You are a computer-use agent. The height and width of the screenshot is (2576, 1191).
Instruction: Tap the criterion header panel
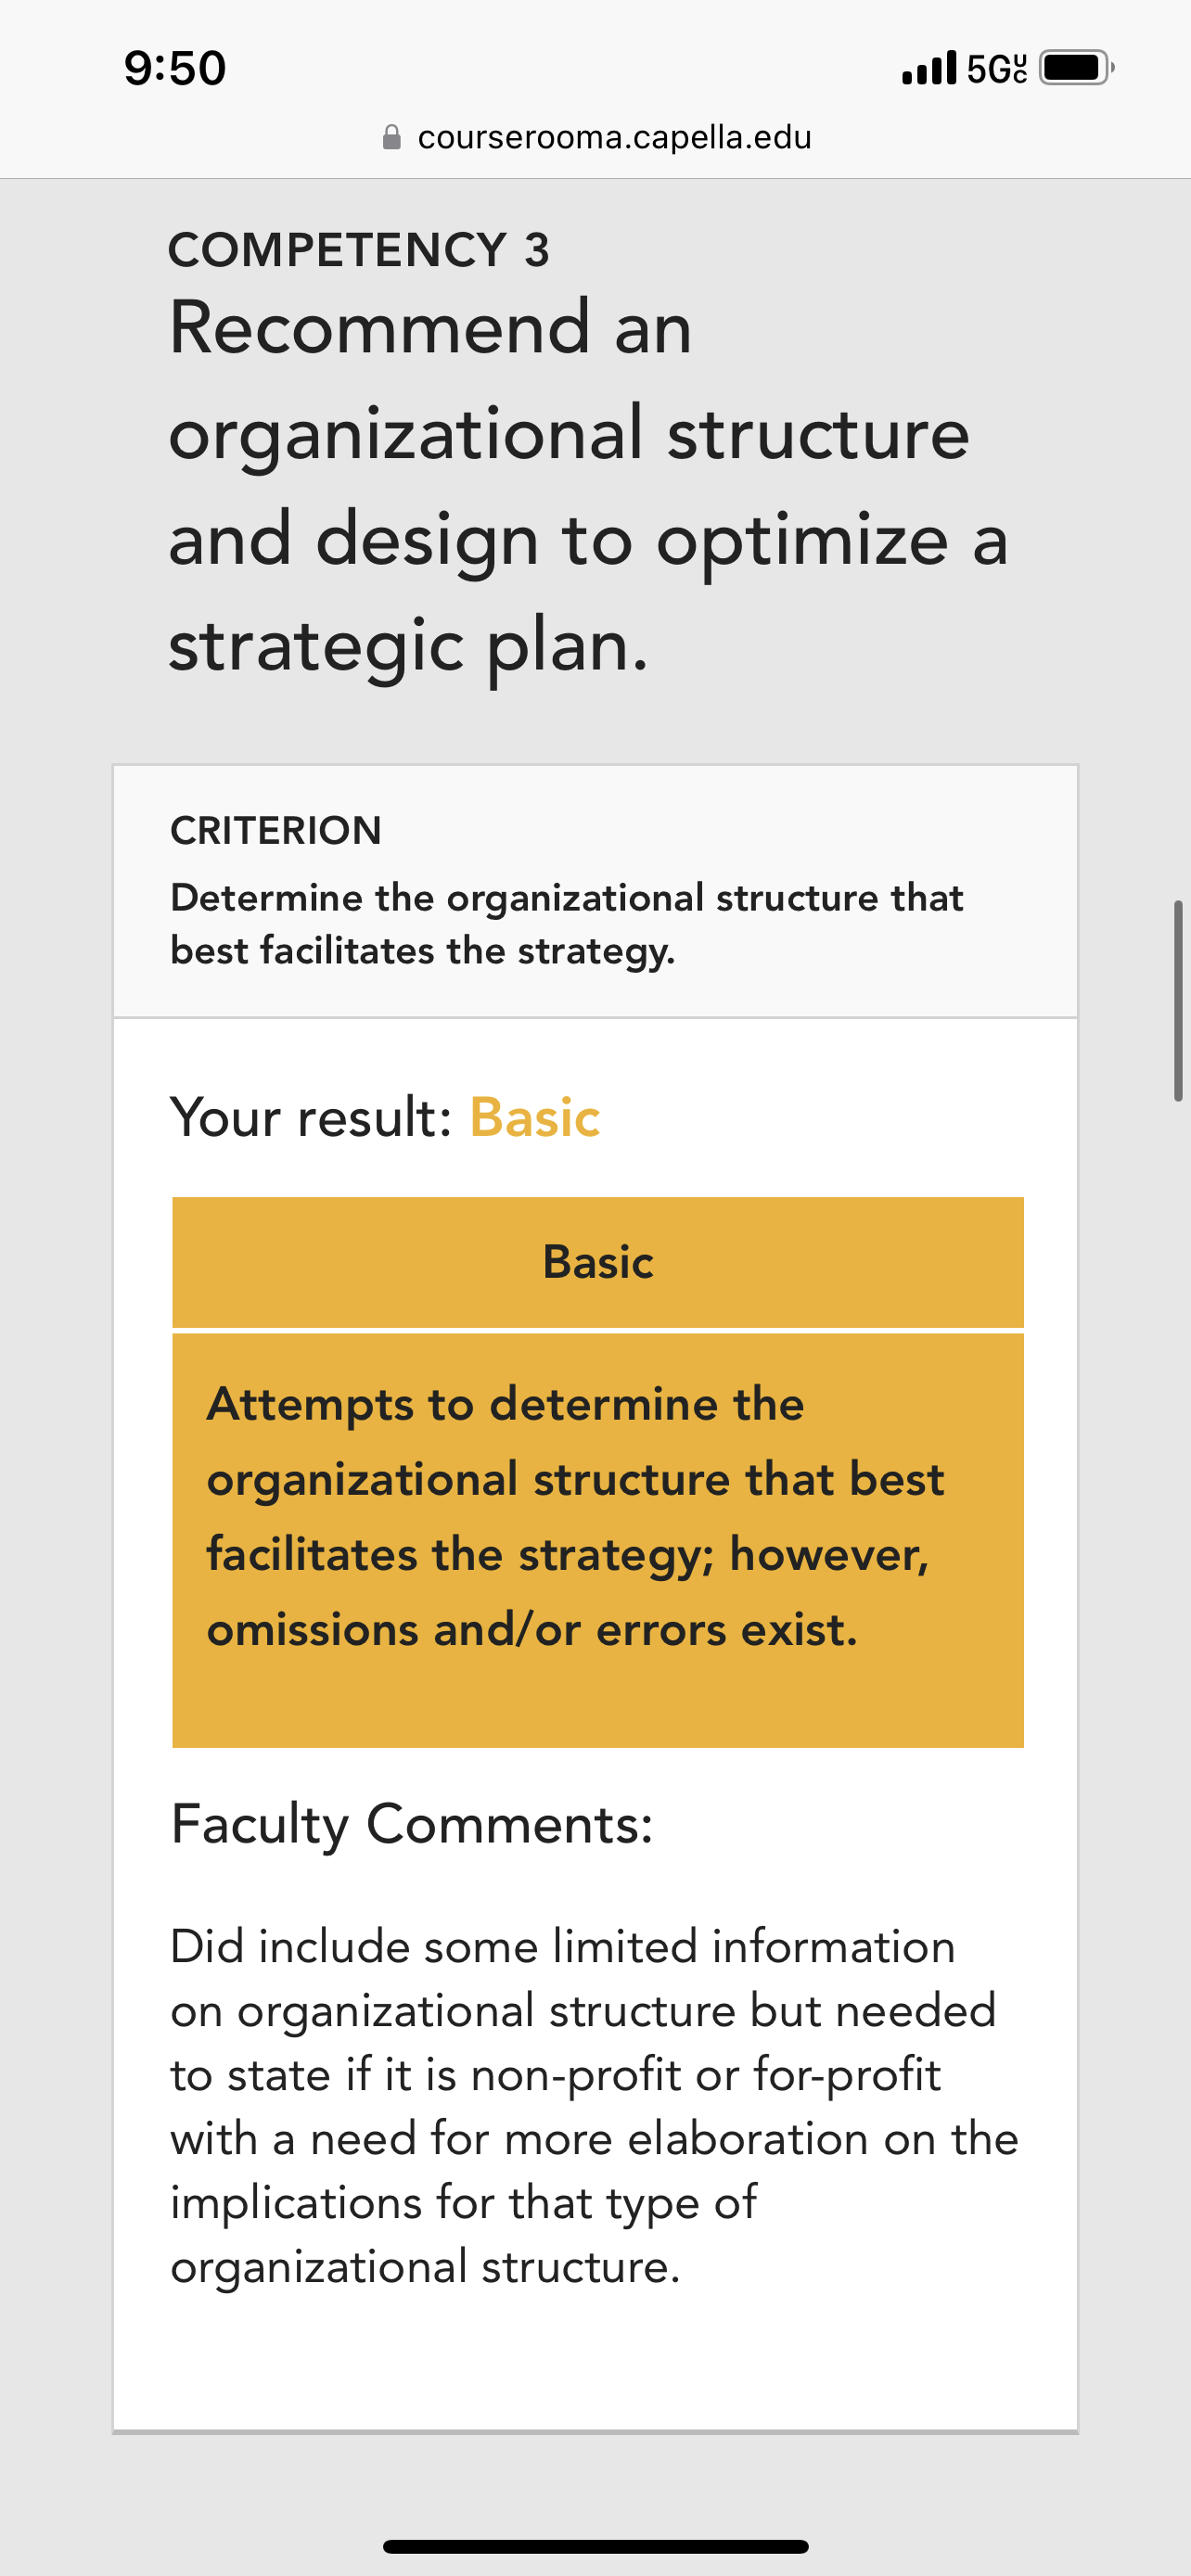click(x=596, y=892)
